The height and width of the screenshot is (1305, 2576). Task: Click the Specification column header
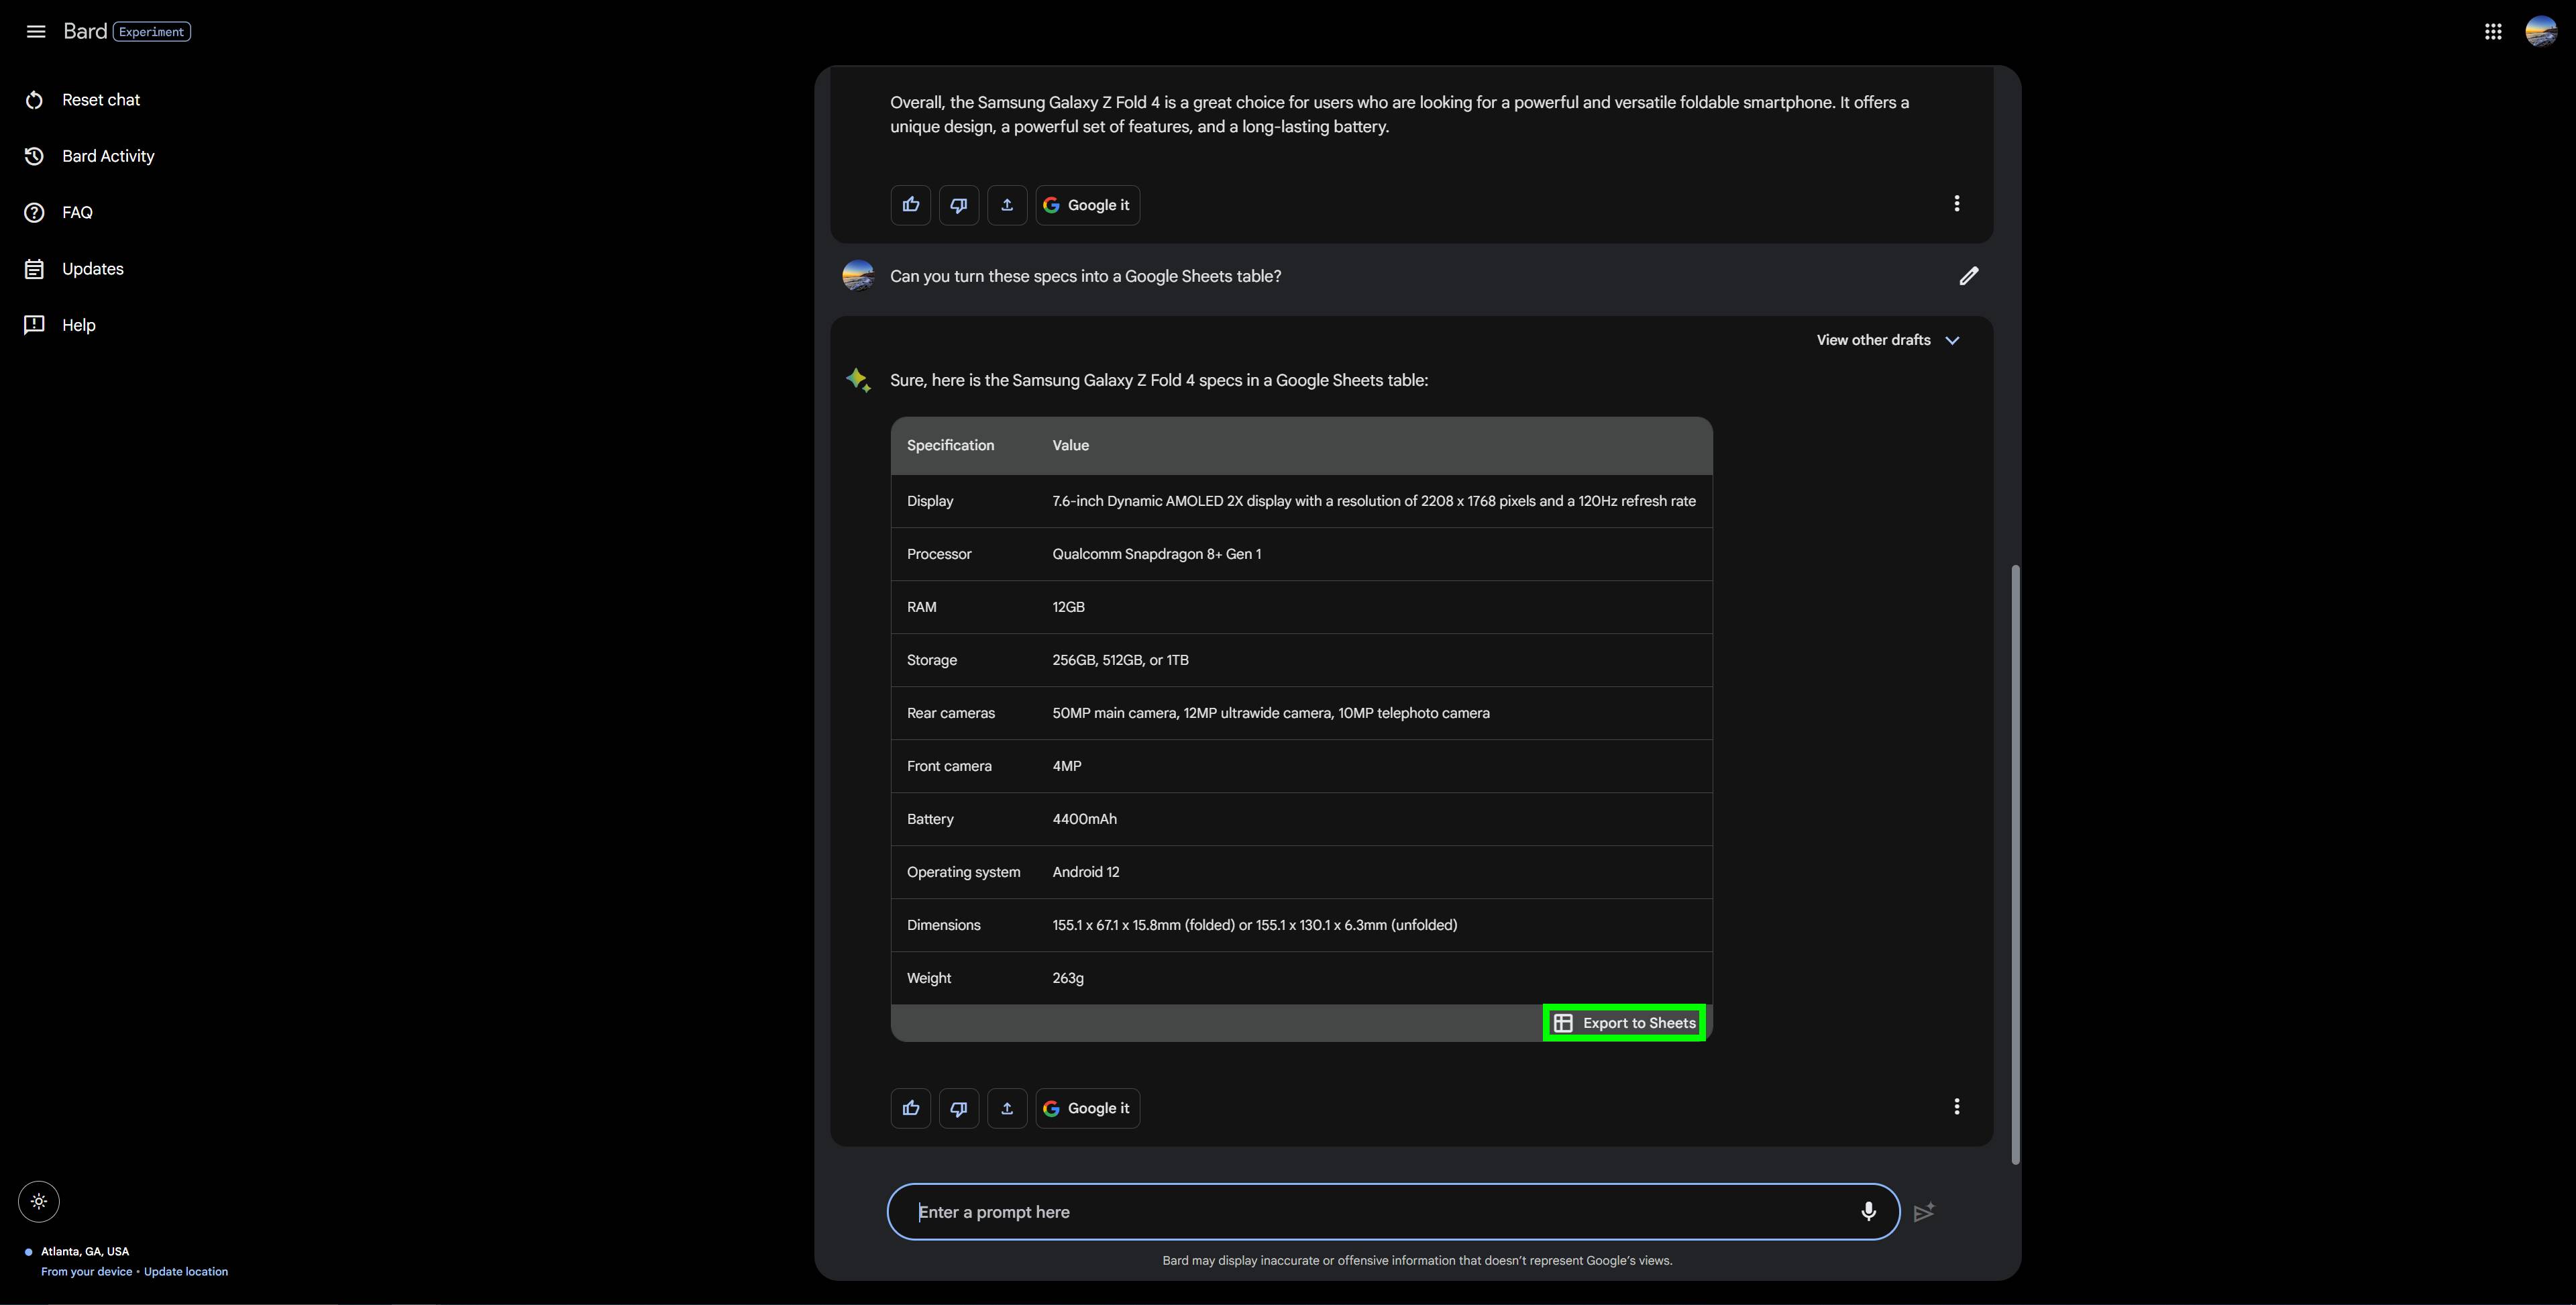[950, 445]
